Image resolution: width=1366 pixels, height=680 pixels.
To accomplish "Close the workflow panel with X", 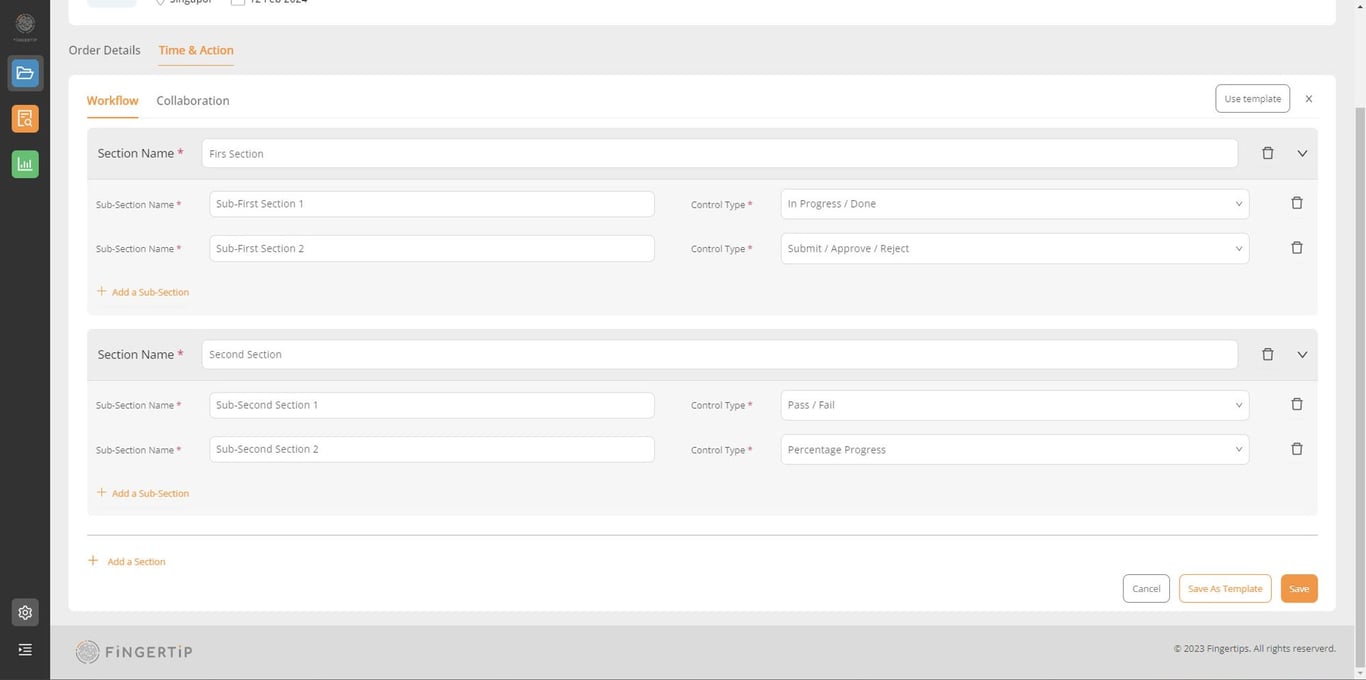I will point(1308,99).
